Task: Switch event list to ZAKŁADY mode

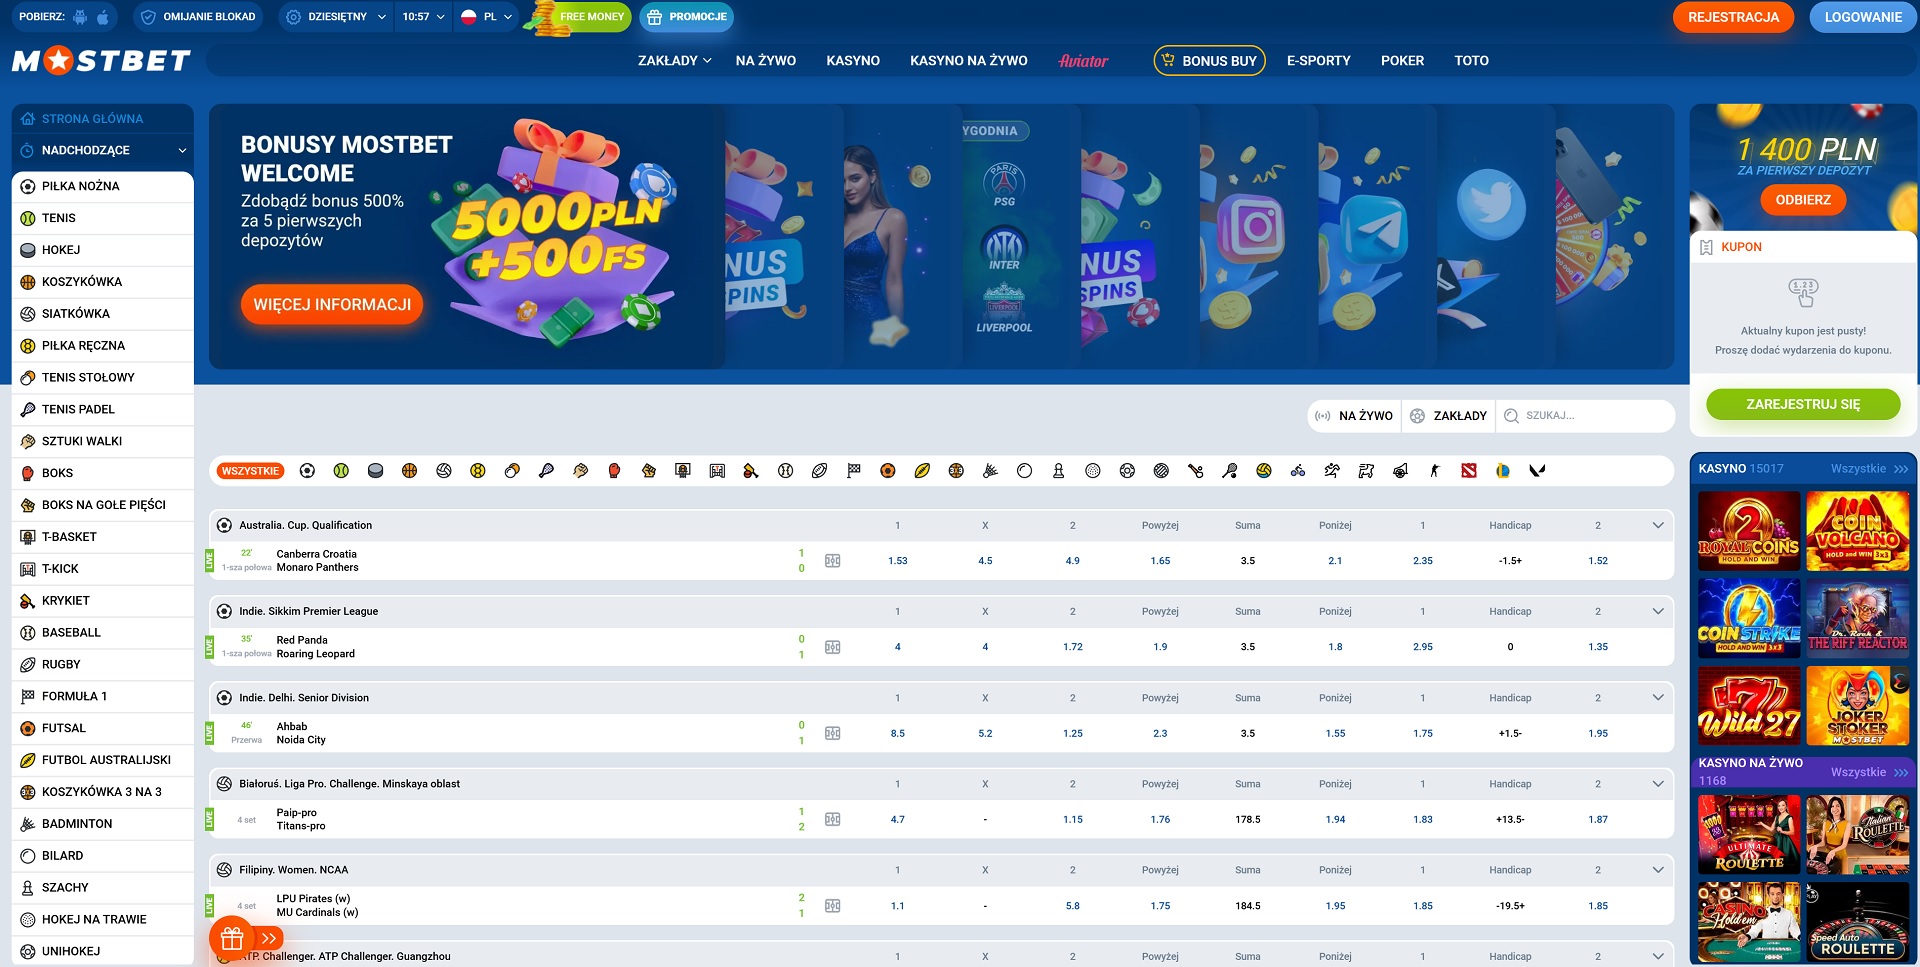Action: click(1449, 416)
